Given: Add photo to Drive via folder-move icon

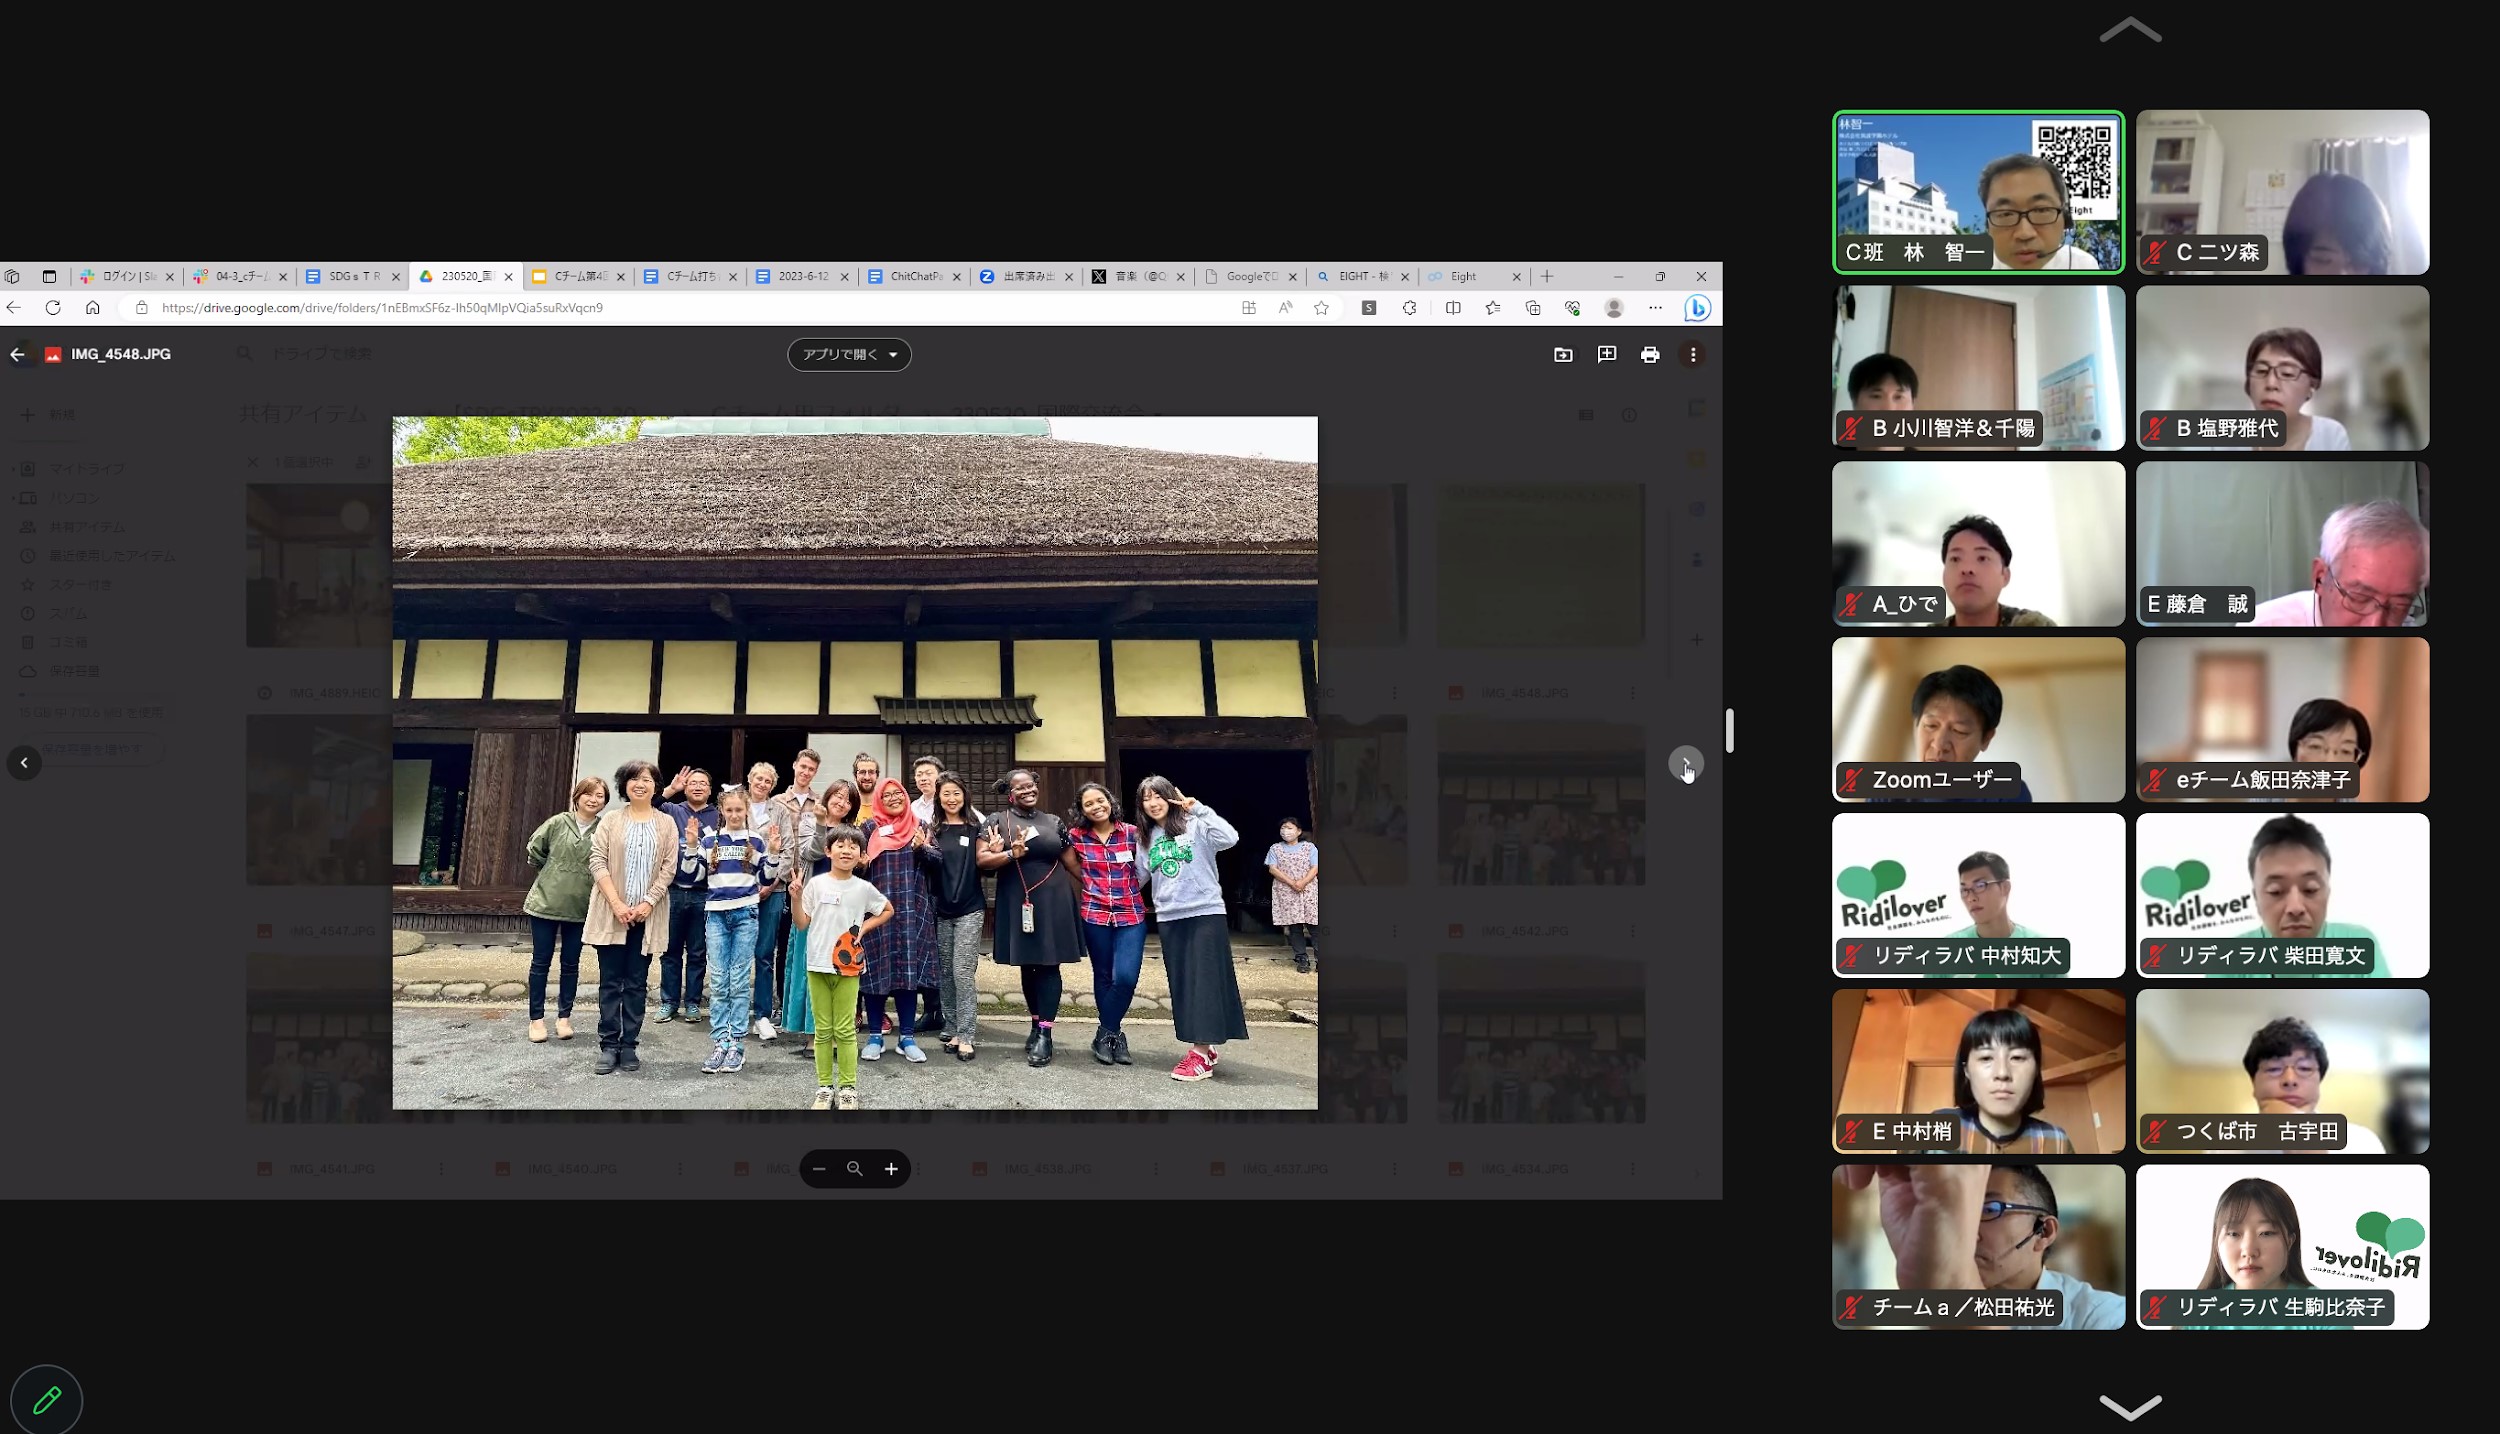Looking at the screenshot, I should point(1563,354).
